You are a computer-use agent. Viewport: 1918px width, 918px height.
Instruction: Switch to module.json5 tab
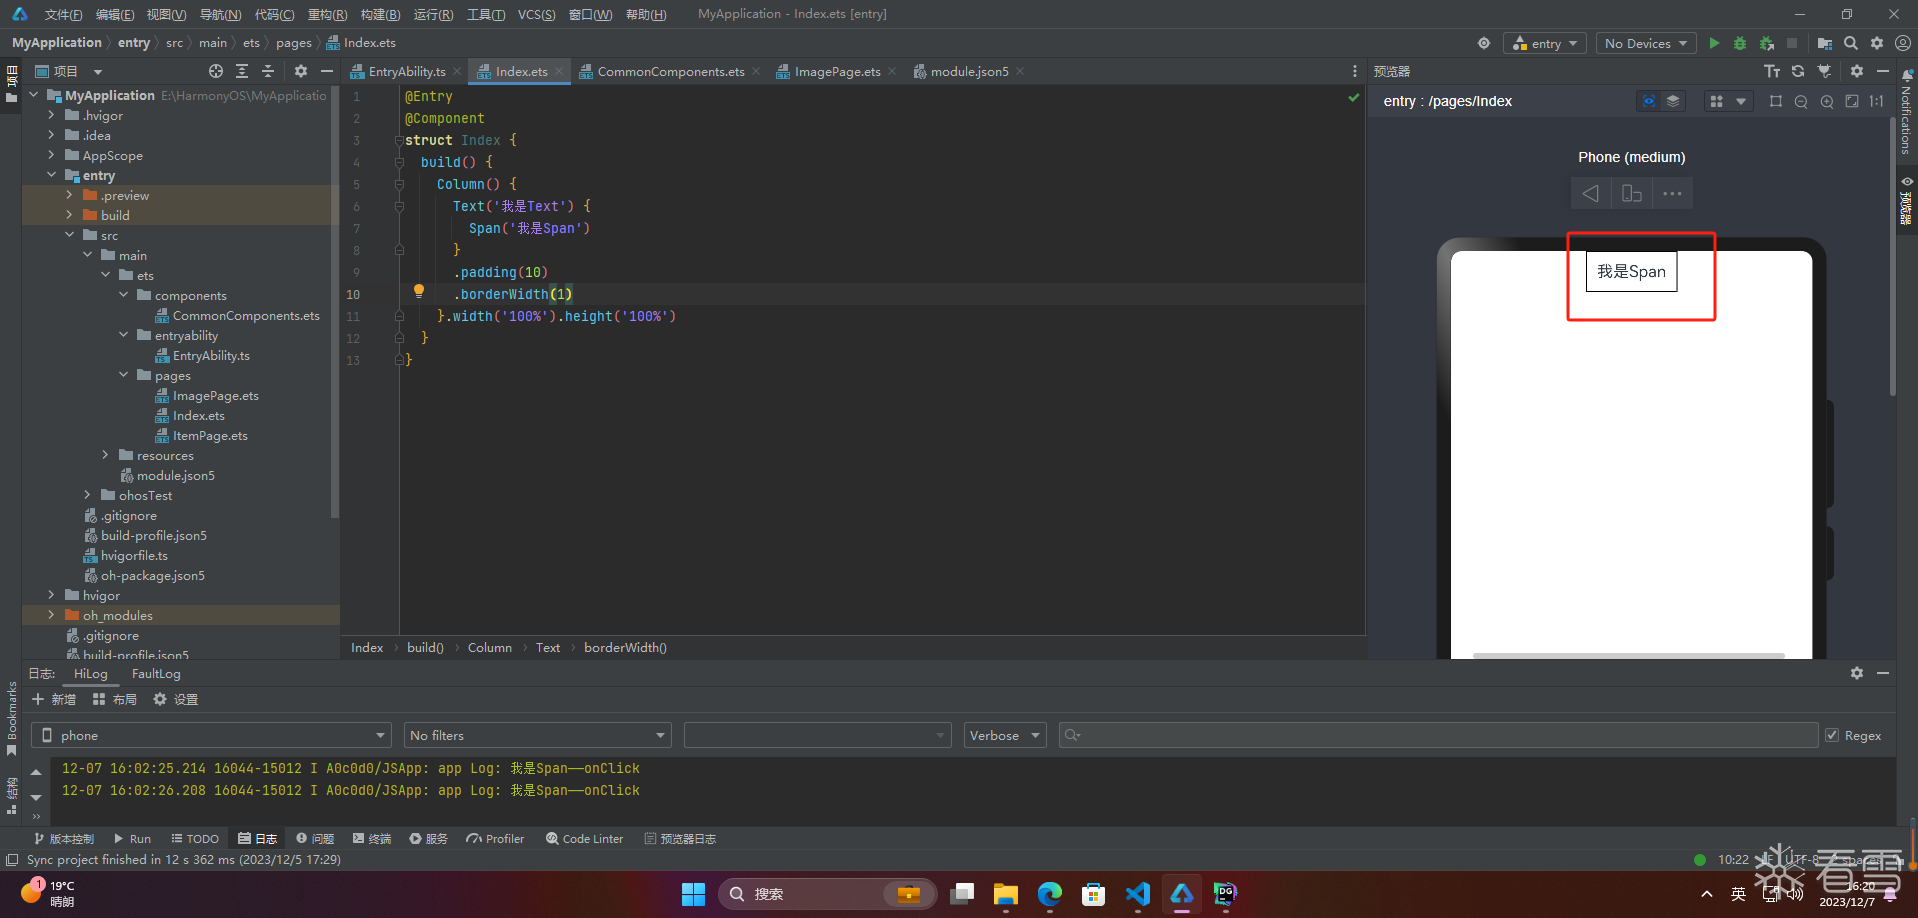(x=969, y=71)
